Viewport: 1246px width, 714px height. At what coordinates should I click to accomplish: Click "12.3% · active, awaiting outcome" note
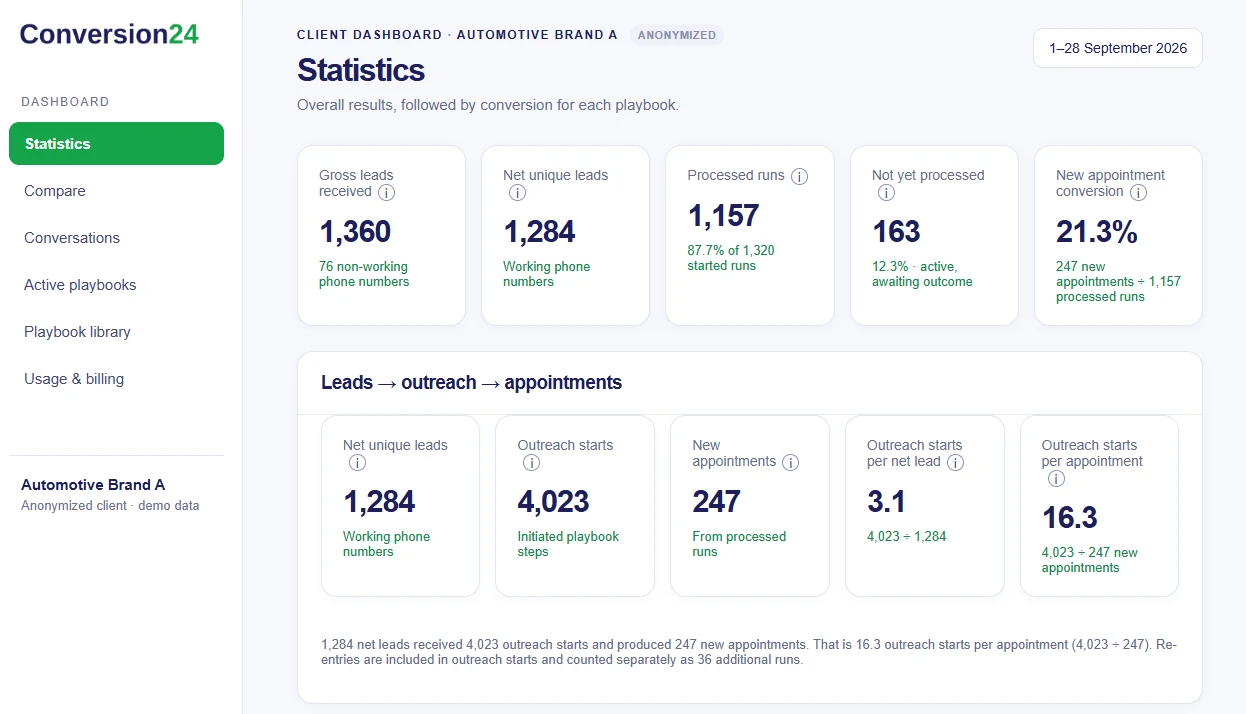(922, 274)
